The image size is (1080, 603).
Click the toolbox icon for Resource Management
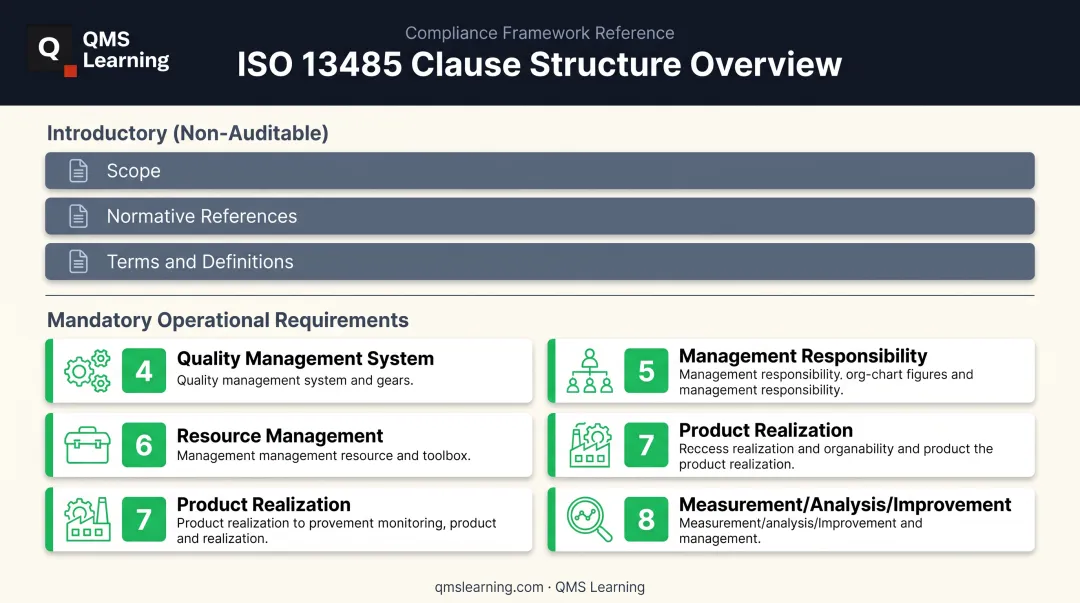pos(87,445)
